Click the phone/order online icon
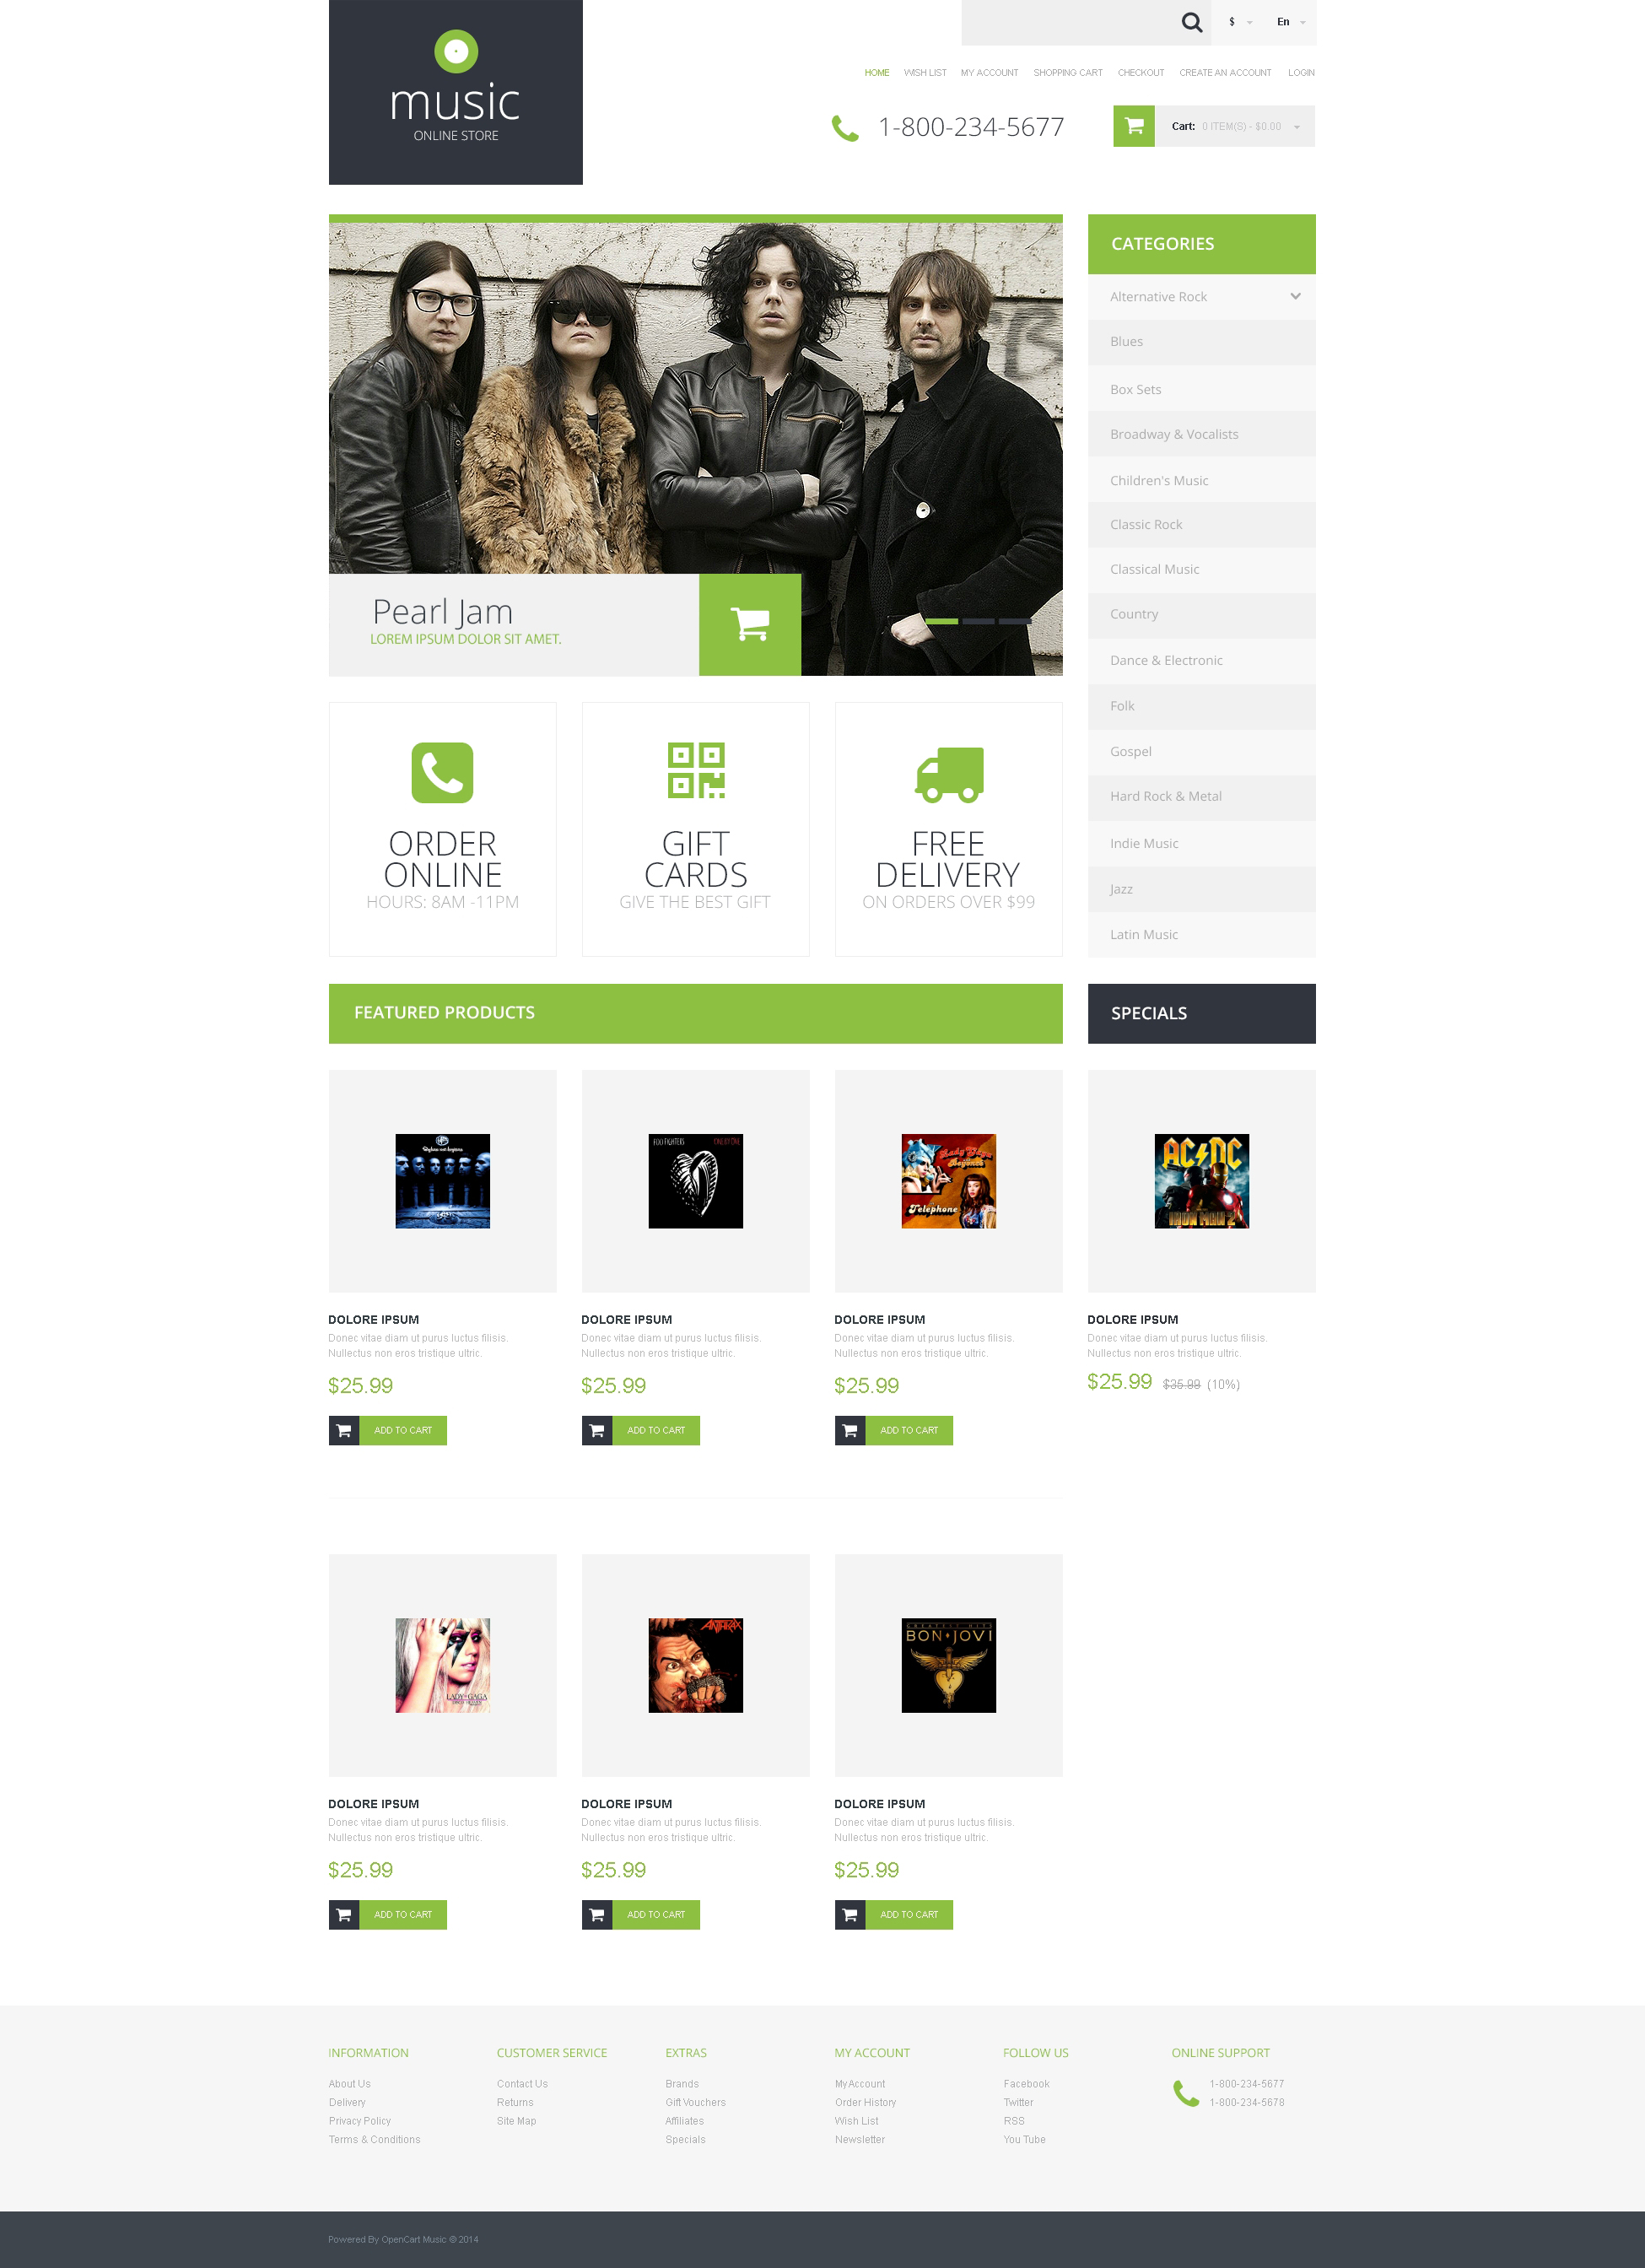The width and height of the screenshot is (1645, 2268). 442,771
